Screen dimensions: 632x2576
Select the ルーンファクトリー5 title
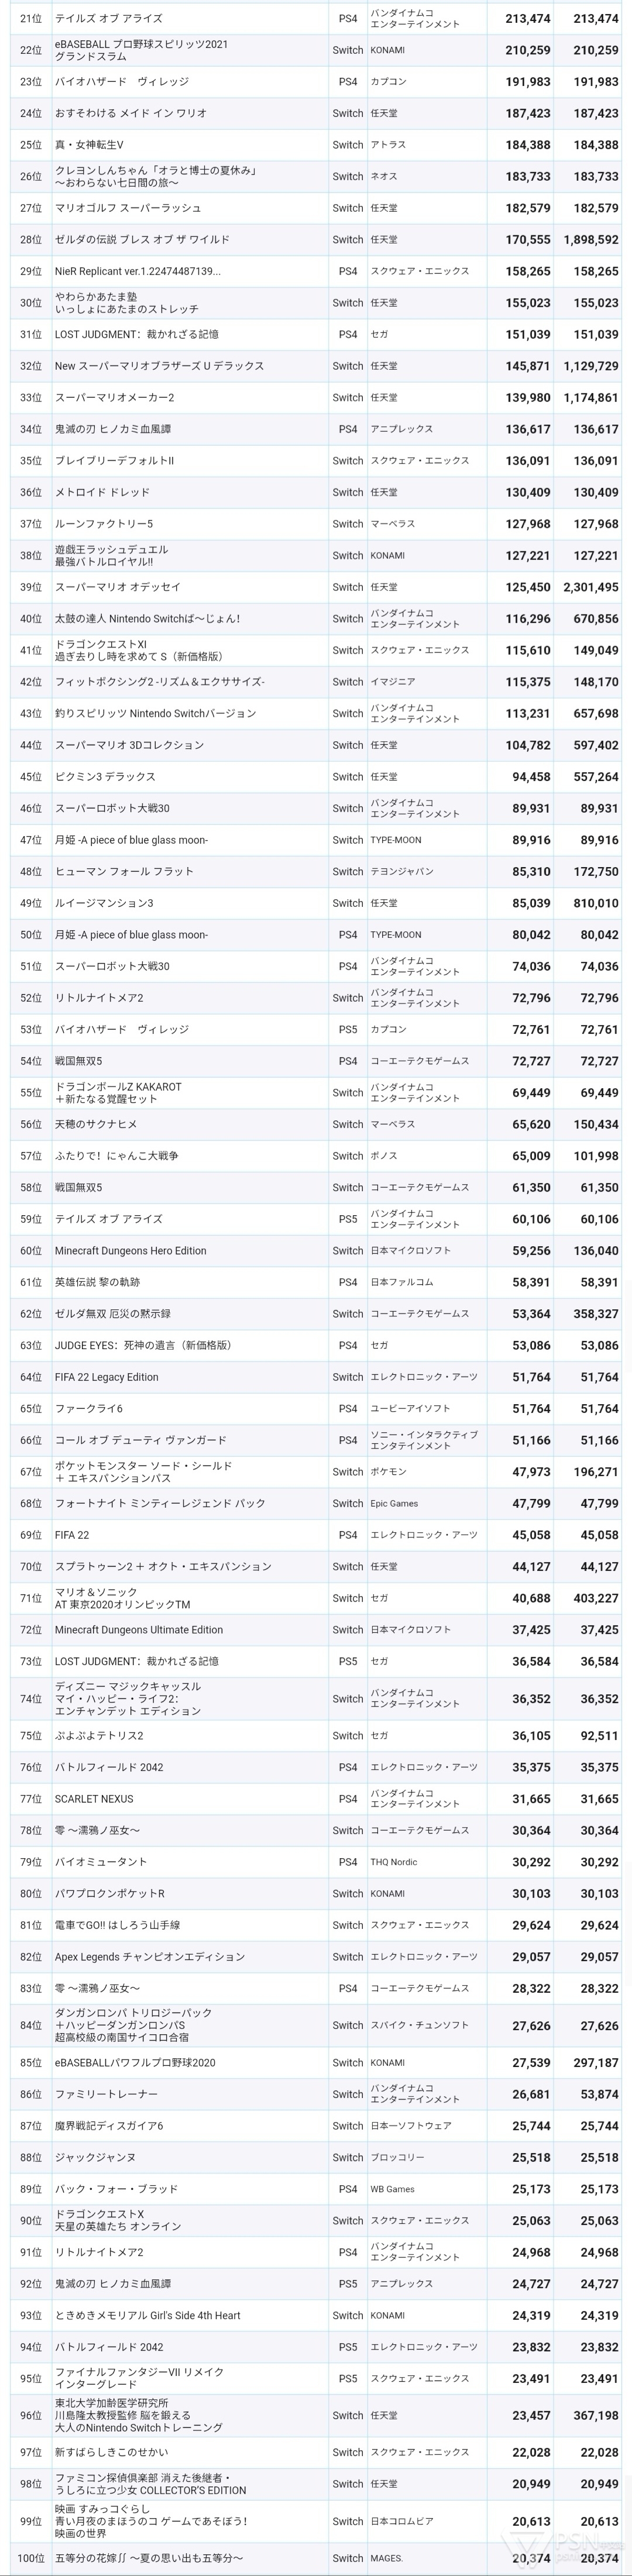(104, 524)
